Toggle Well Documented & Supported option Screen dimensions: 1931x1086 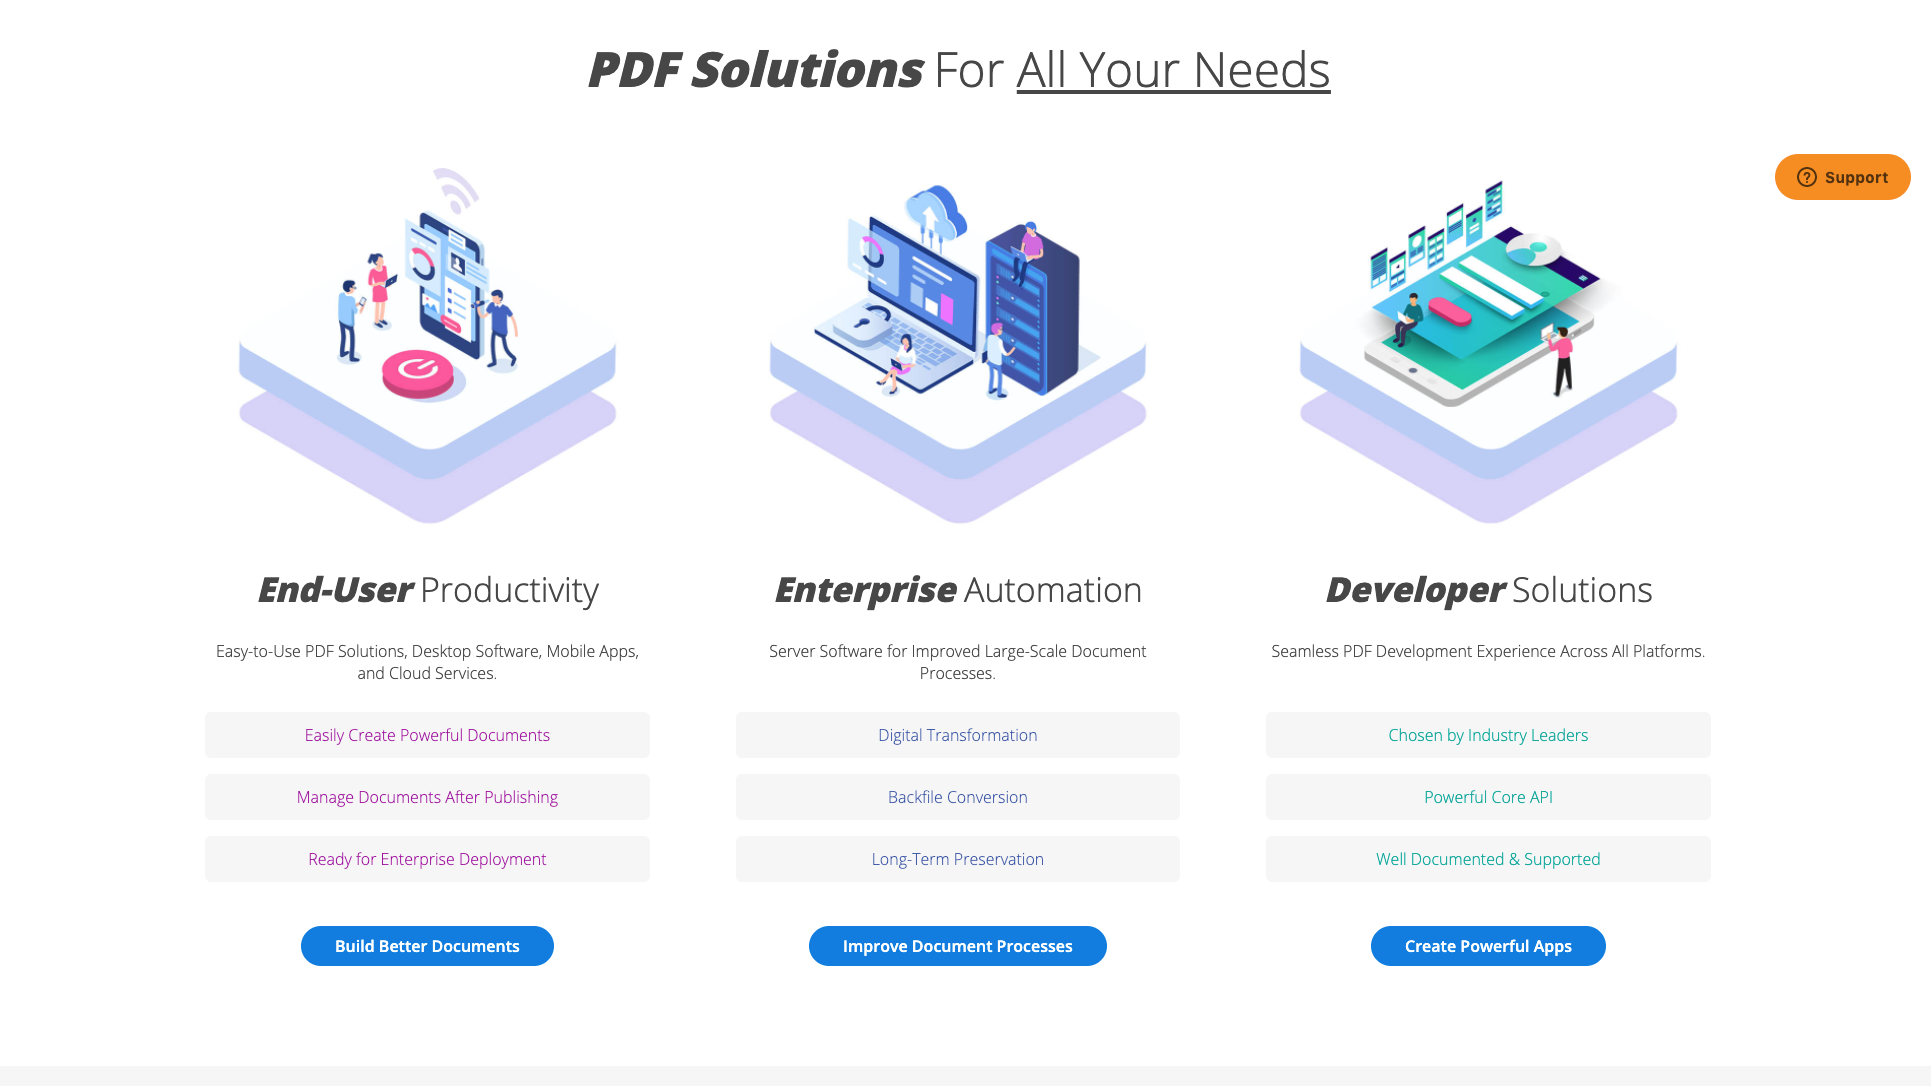click(x=1488, y=858)
